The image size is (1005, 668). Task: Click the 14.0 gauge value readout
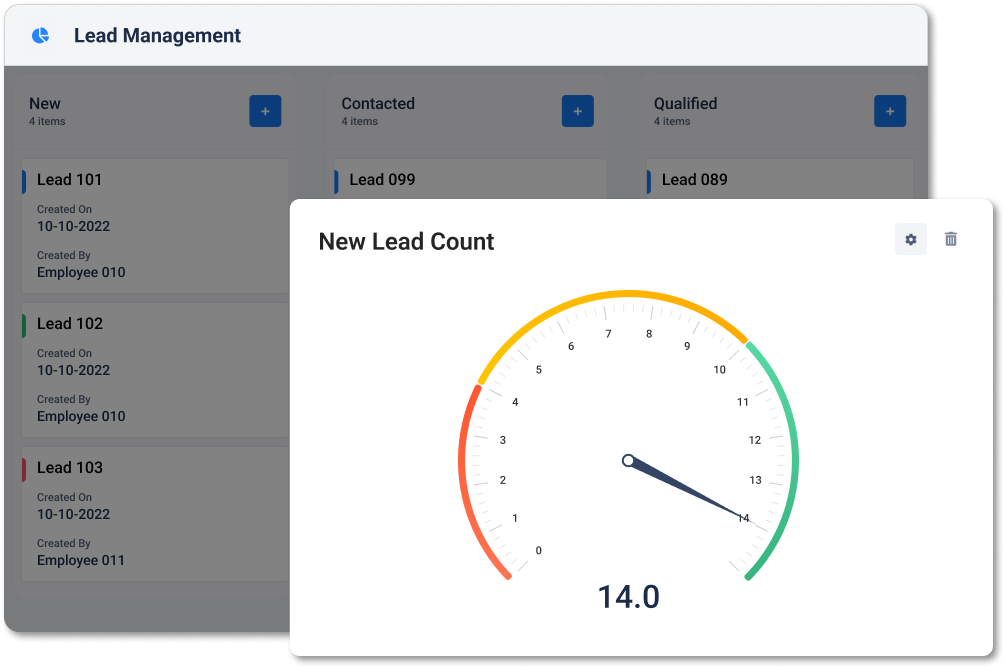pyautogui.click(x=628, y=597)
